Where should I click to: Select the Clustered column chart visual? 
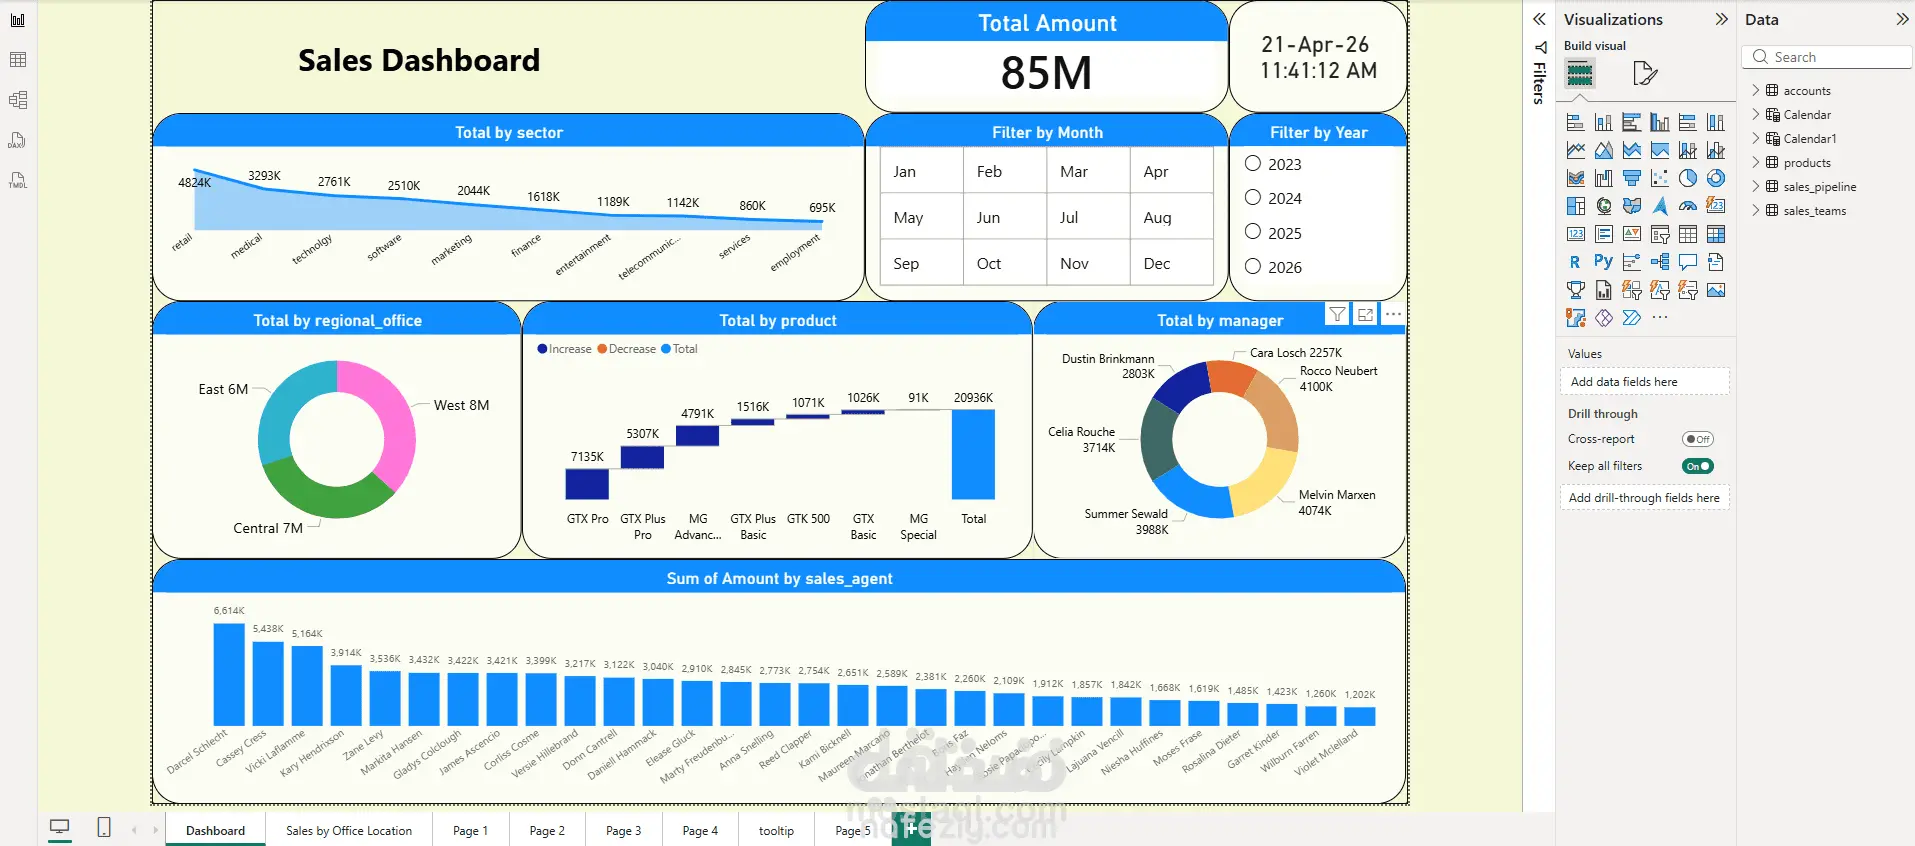(1659, 122)
